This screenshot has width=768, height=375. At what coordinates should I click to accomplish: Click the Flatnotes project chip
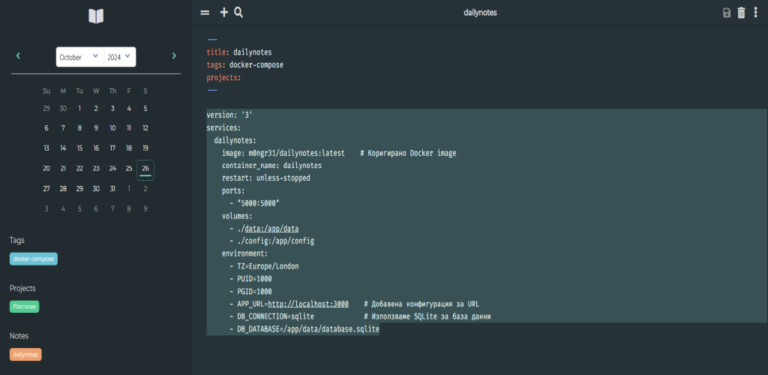click(24, 307)
